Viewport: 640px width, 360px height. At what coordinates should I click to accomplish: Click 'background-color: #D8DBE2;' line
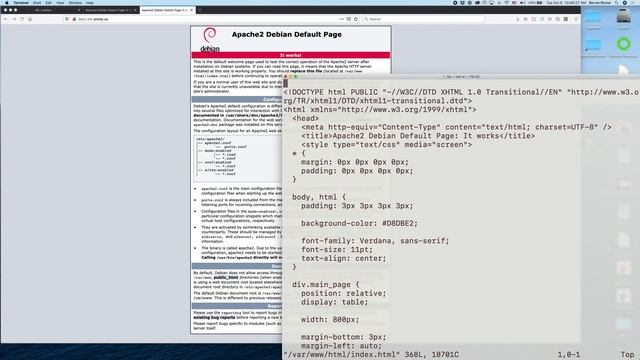click(x=359, y=223)
